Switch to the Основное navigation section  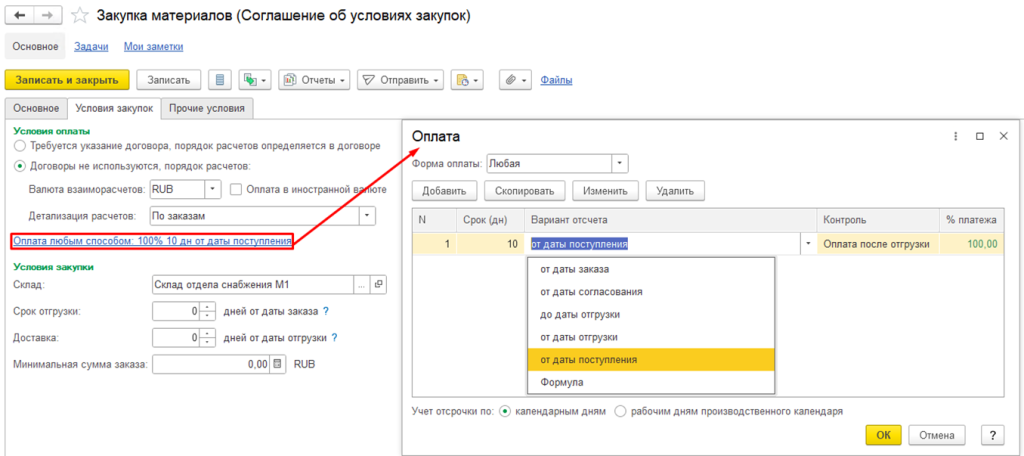coord(35,46)
